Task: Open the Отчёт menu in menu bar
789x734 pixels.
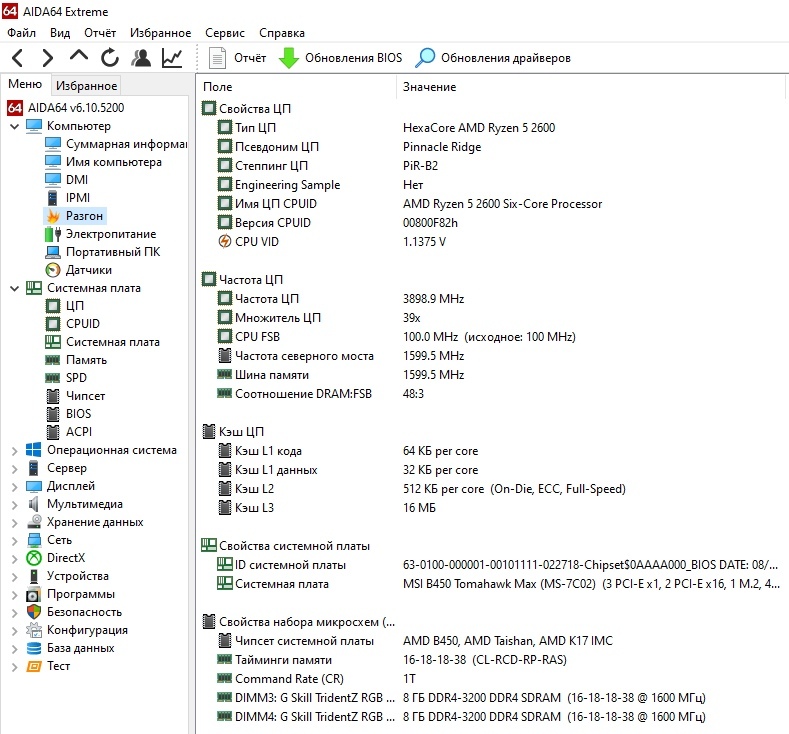Action: (x=100, y=33)
